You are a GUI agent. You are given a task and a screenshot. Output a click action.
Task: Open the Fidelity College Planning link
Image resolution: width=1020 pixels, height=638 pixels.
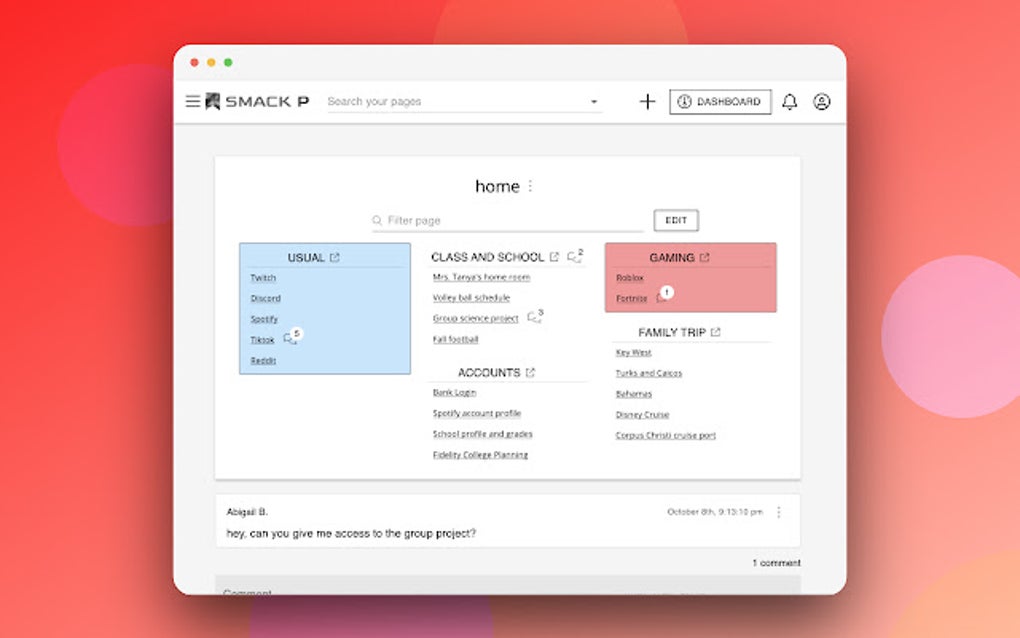point(481,455)
